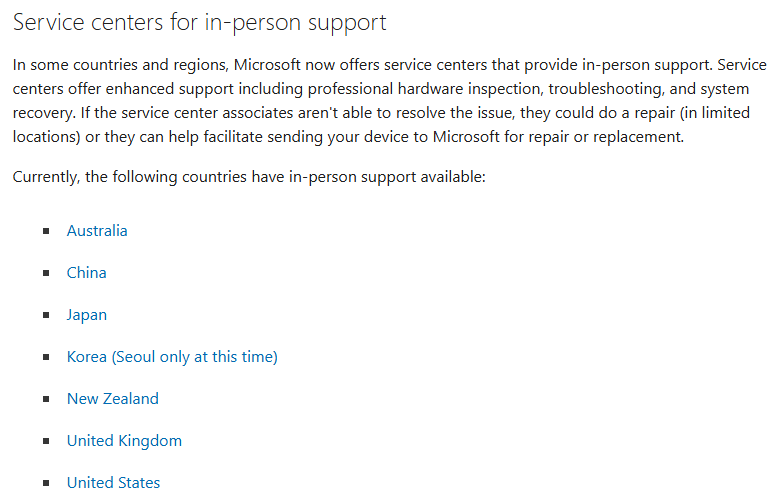Open the China service center link
The height and width of the screenshot is (504, 776).
[x=87, y=273]
